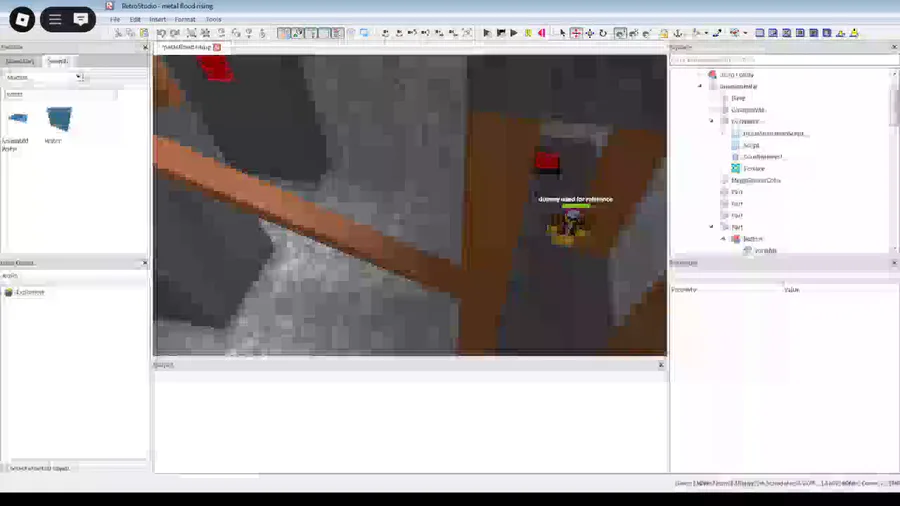Open the Insert menu
Image resolution: width=900 pixels, height=506 pixels.
[x=157, y=19]
